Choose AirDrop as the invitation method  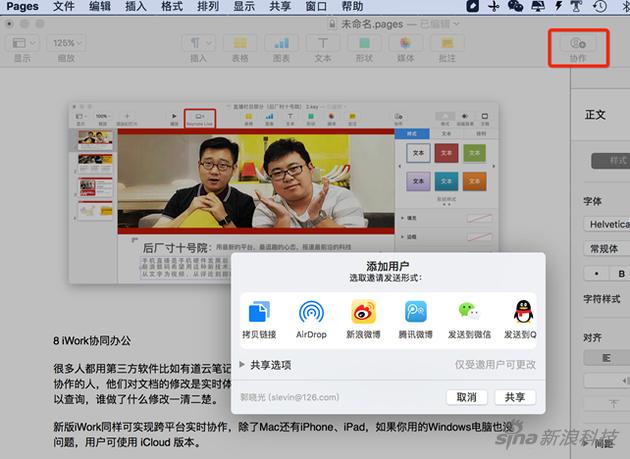pyautogui.click(x=311, y=311)
